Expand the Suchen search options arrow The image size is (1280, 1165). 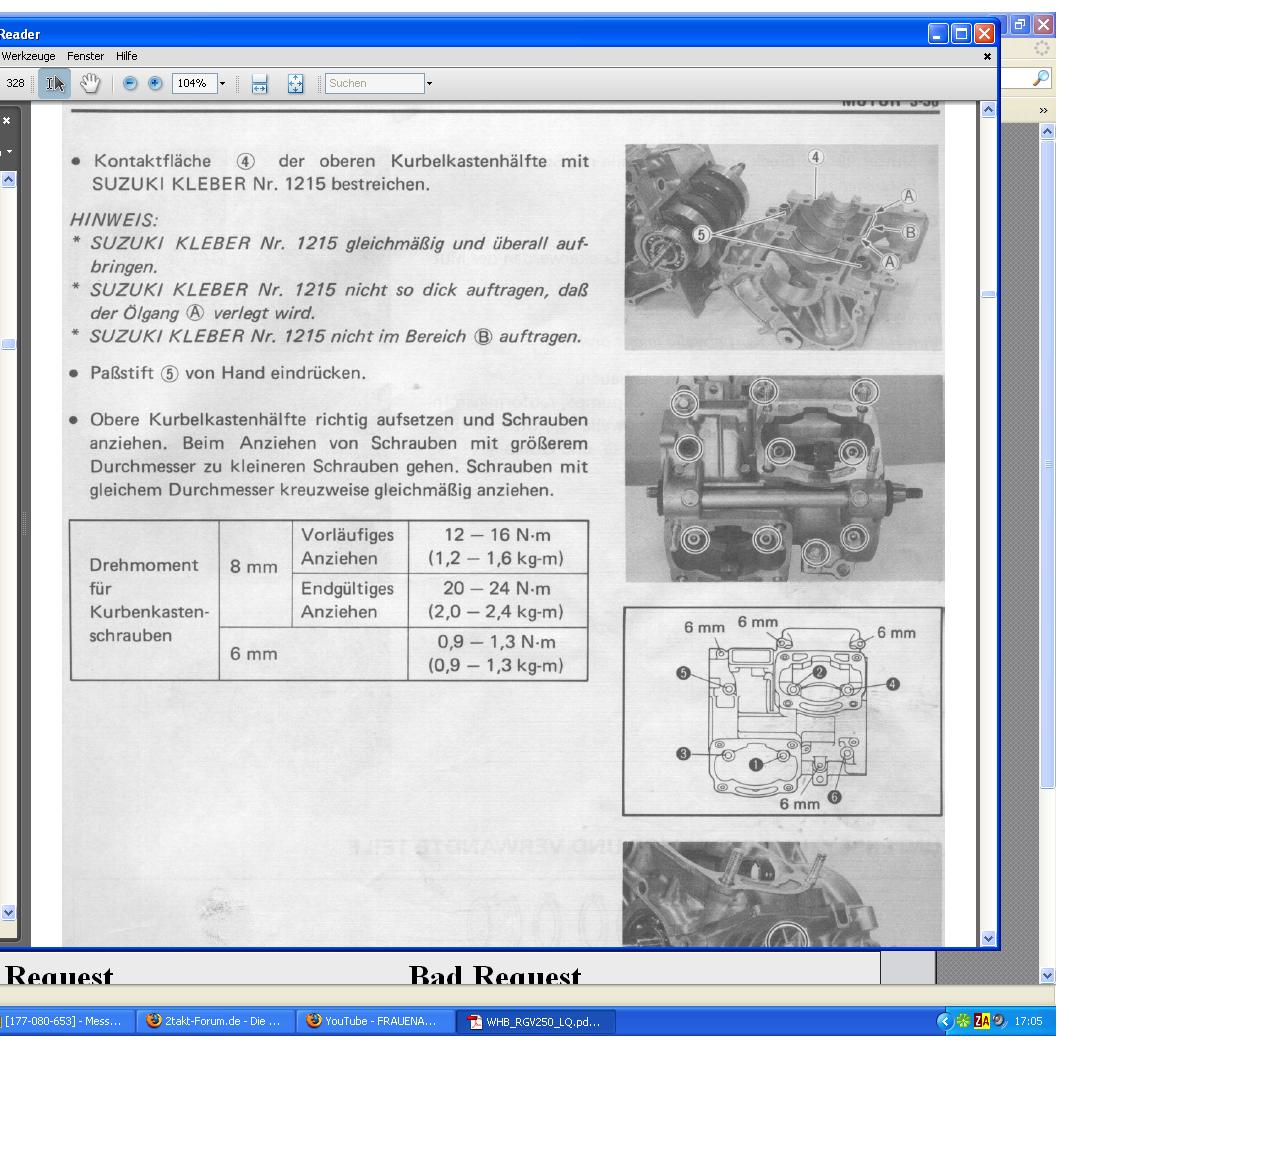point(430,84)
